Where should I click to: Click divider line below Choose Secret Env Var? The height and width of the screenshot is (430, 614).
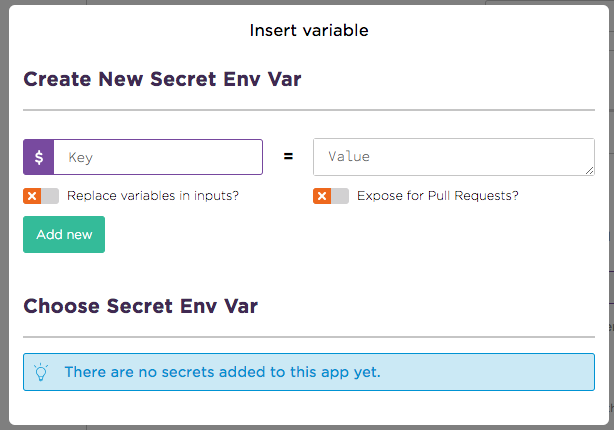coord(309,337)
